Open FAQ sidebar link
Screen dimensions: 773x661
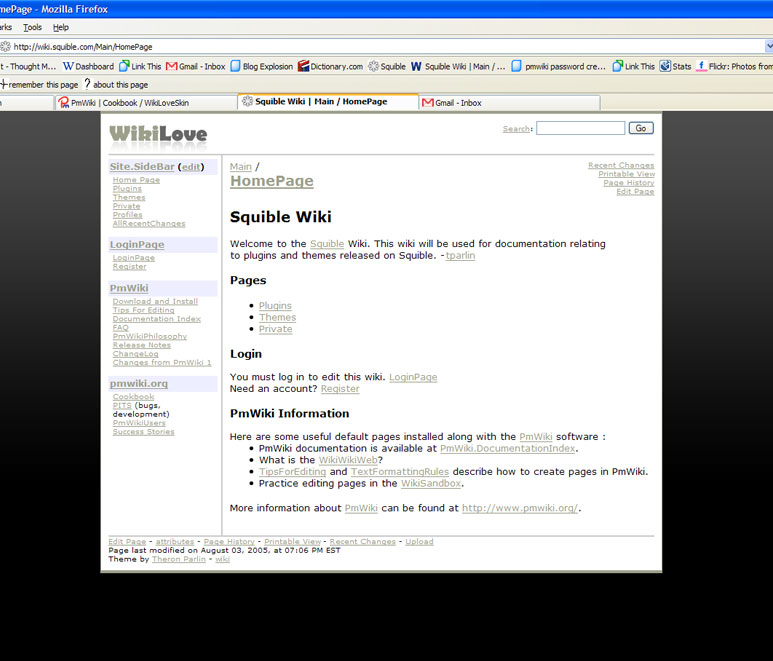coord(120,327)
